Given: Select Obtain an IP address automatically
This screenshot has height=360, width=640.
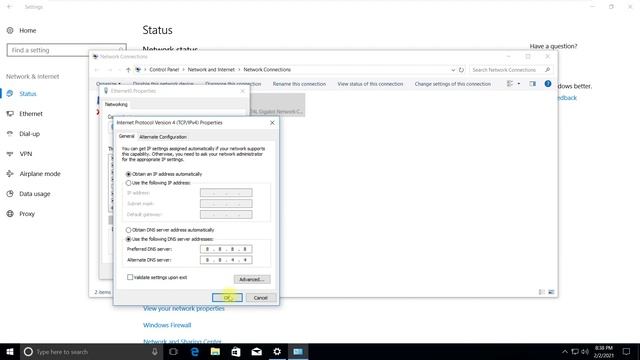Looking at the screenshot, I should [129, 174].
